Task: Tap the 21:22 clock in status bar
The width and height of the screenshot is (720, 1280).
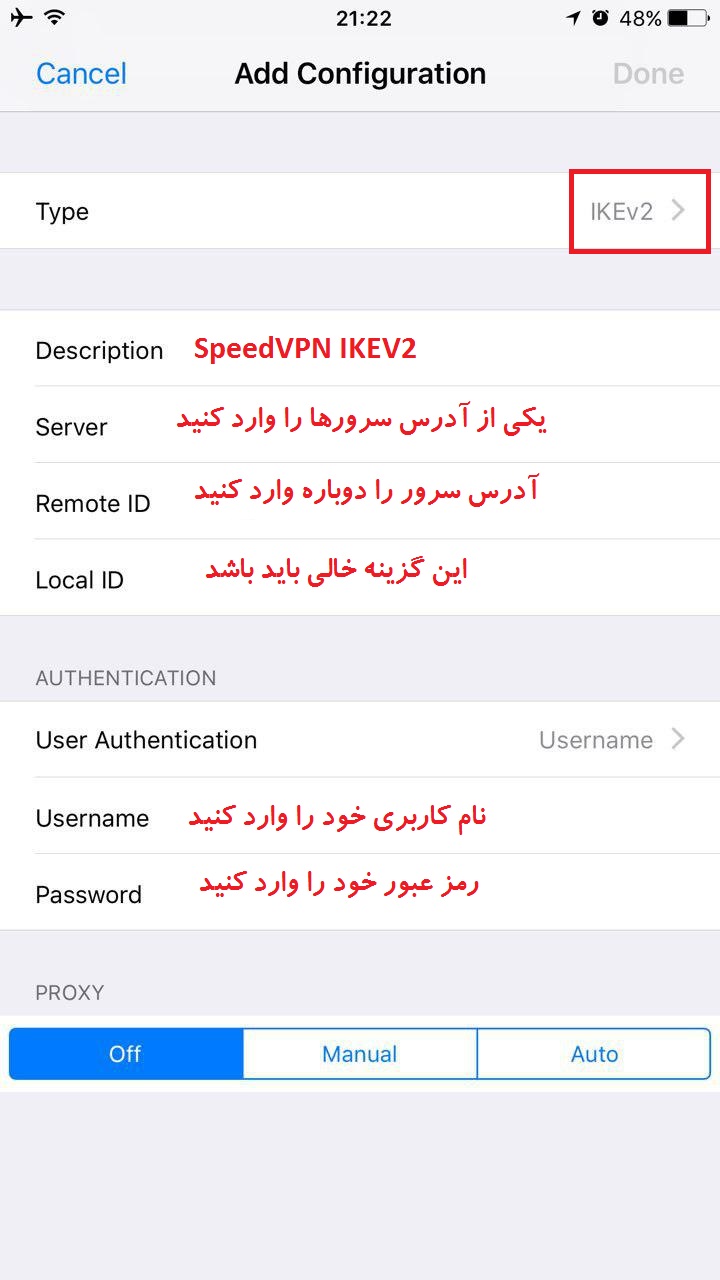Action: pyautogui.click(x=364, y=18)
